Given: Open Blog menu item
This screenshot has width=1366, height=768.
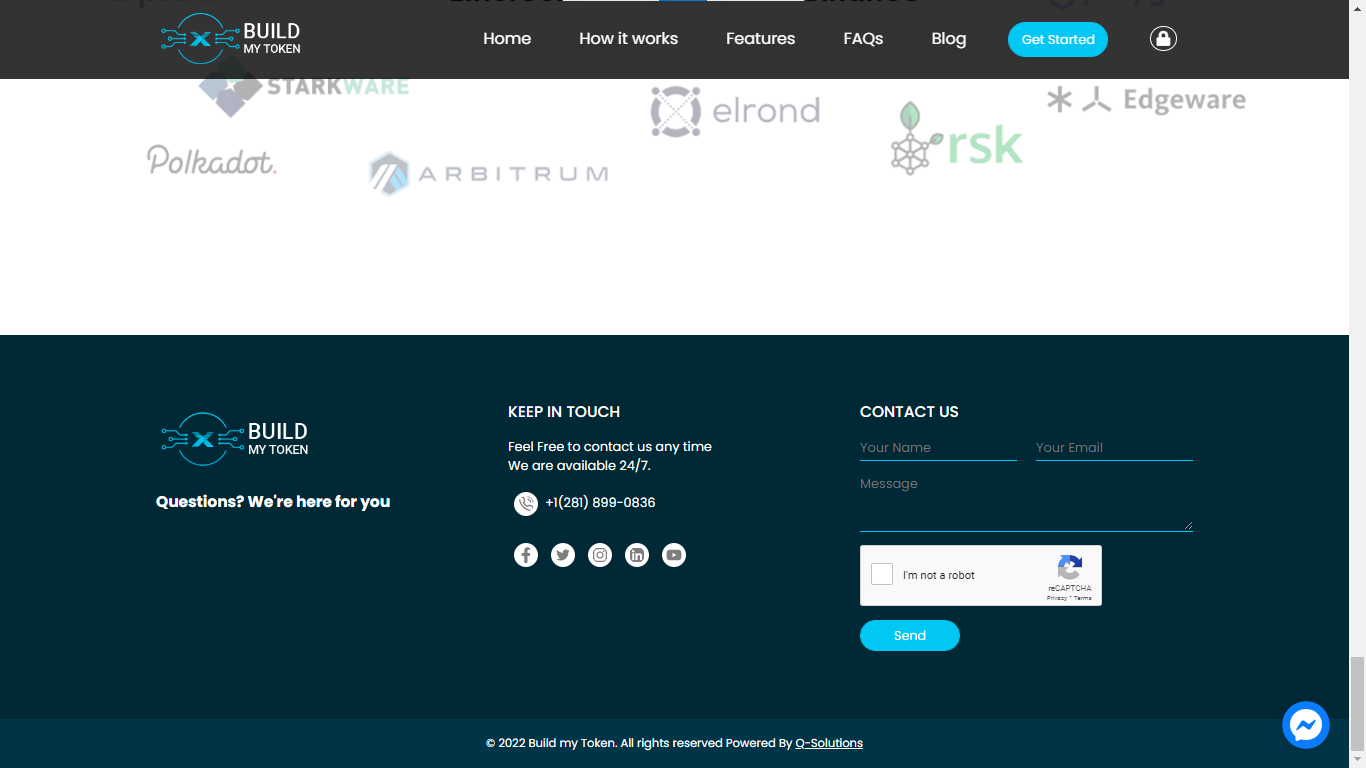Looking at the screenshot, I should [948, 39].
